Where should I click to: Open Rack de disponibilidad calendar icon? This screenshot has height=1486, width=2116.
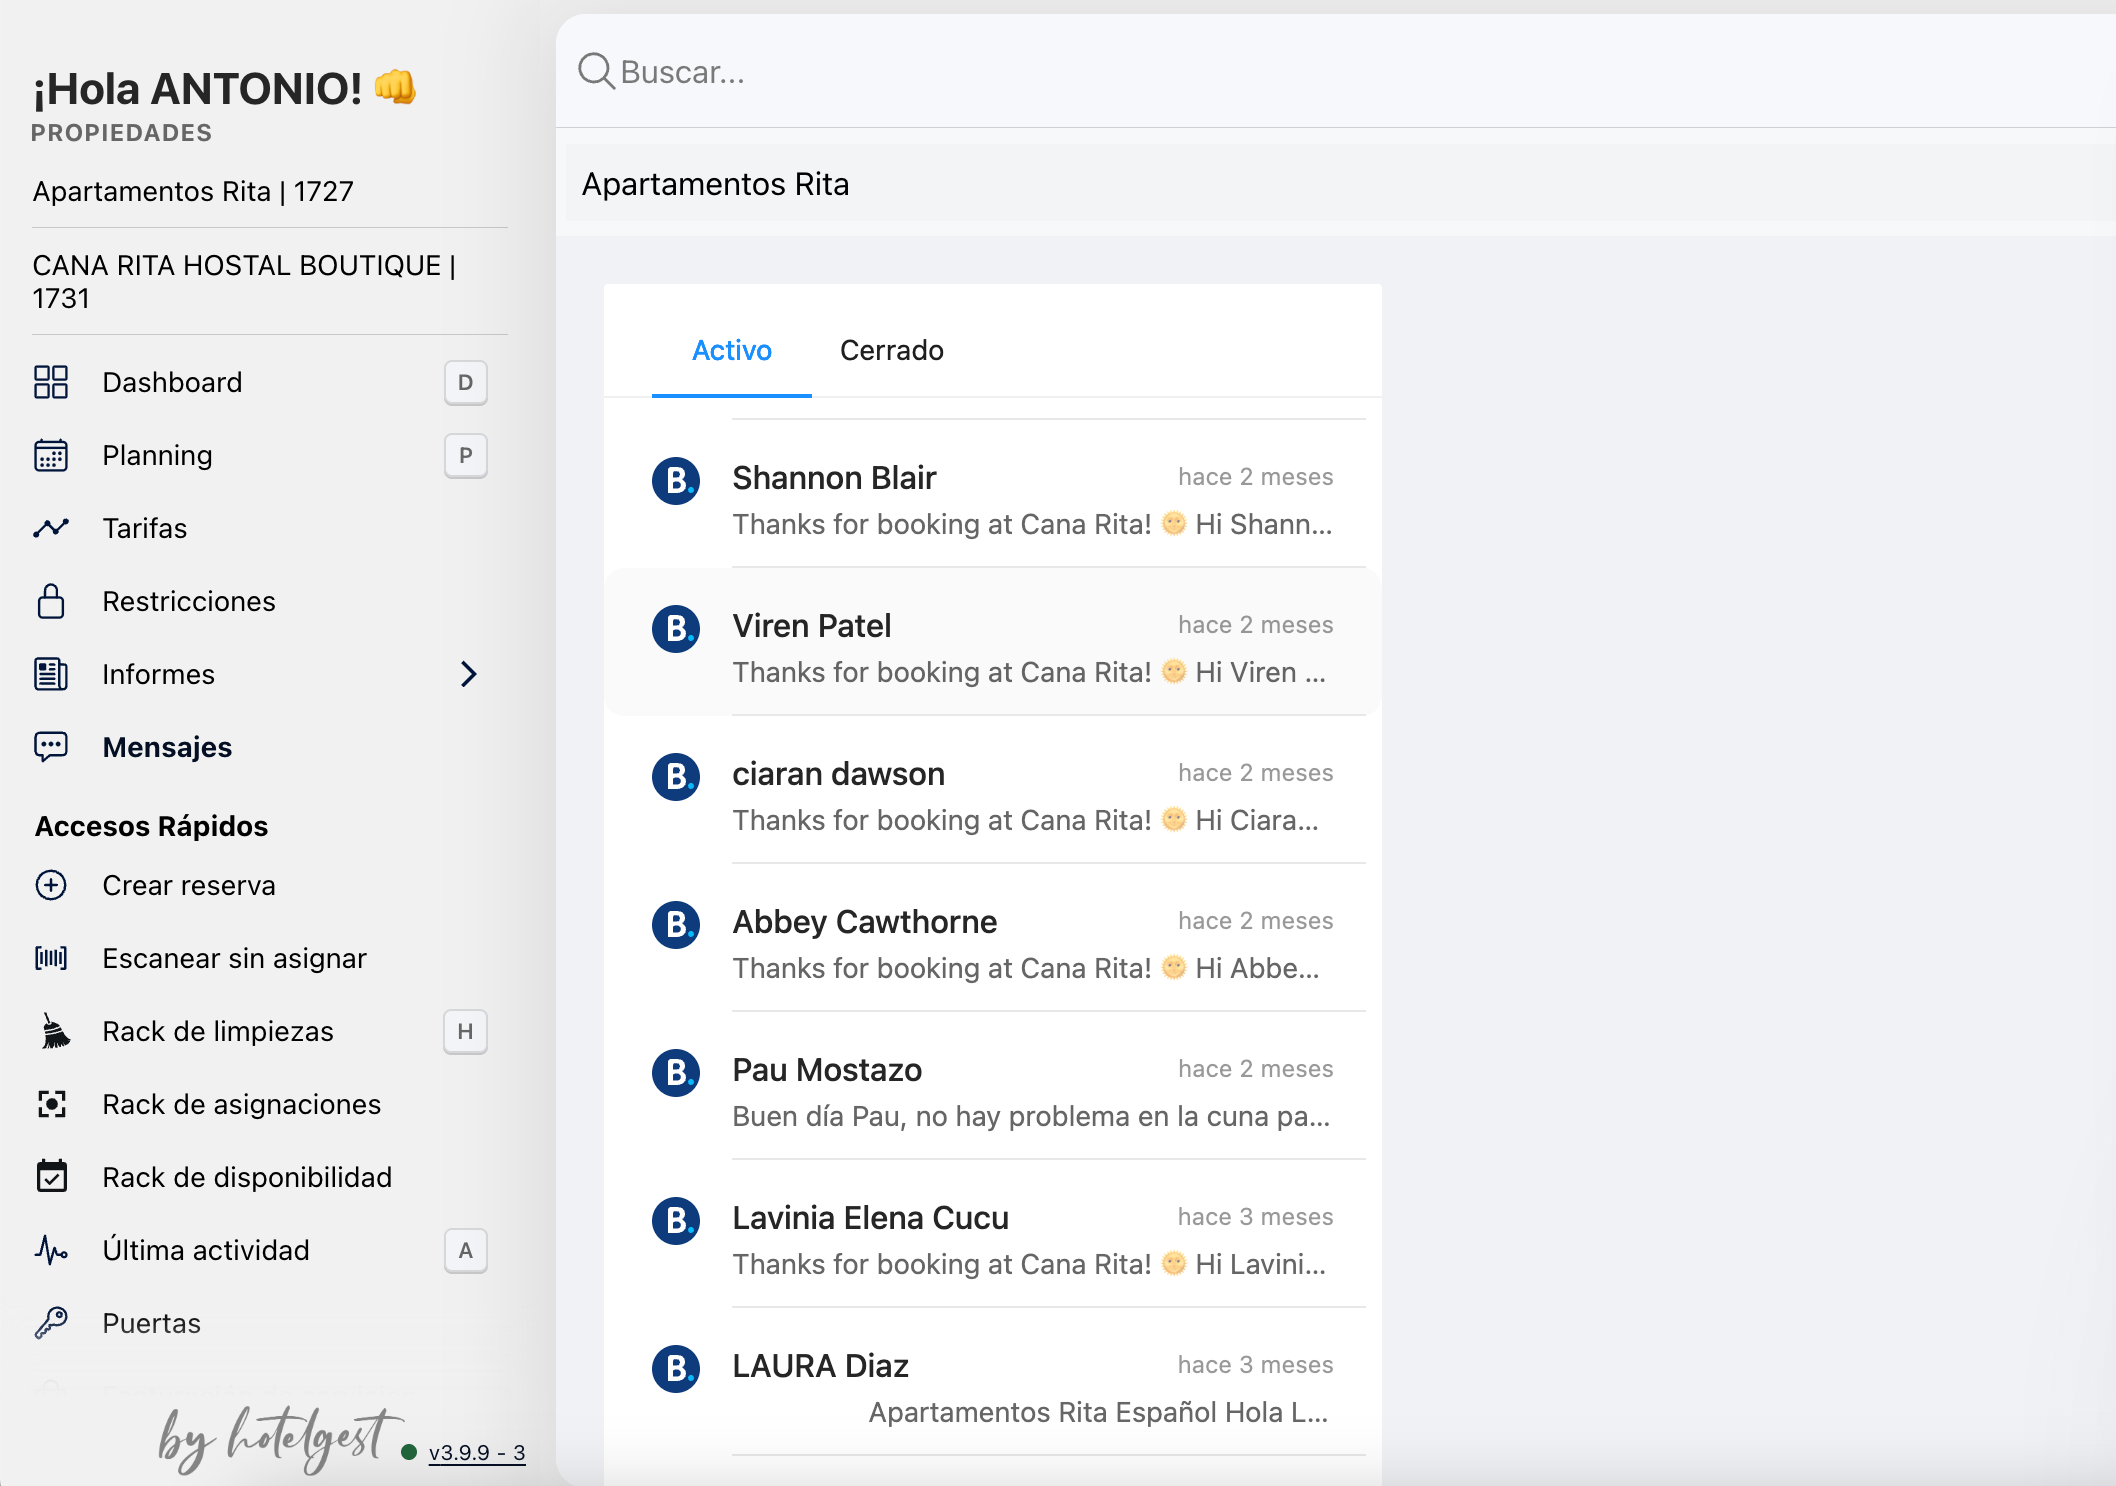pos(51,1177)
